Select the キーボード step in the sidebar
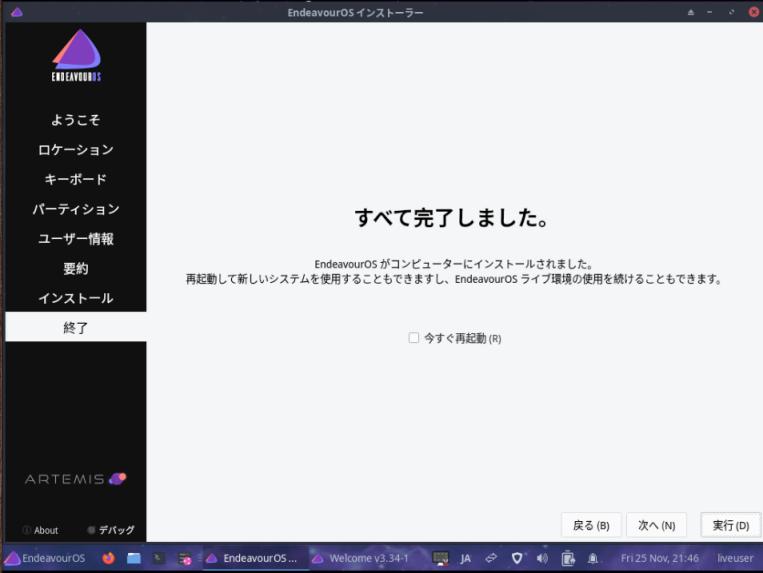 76,179
